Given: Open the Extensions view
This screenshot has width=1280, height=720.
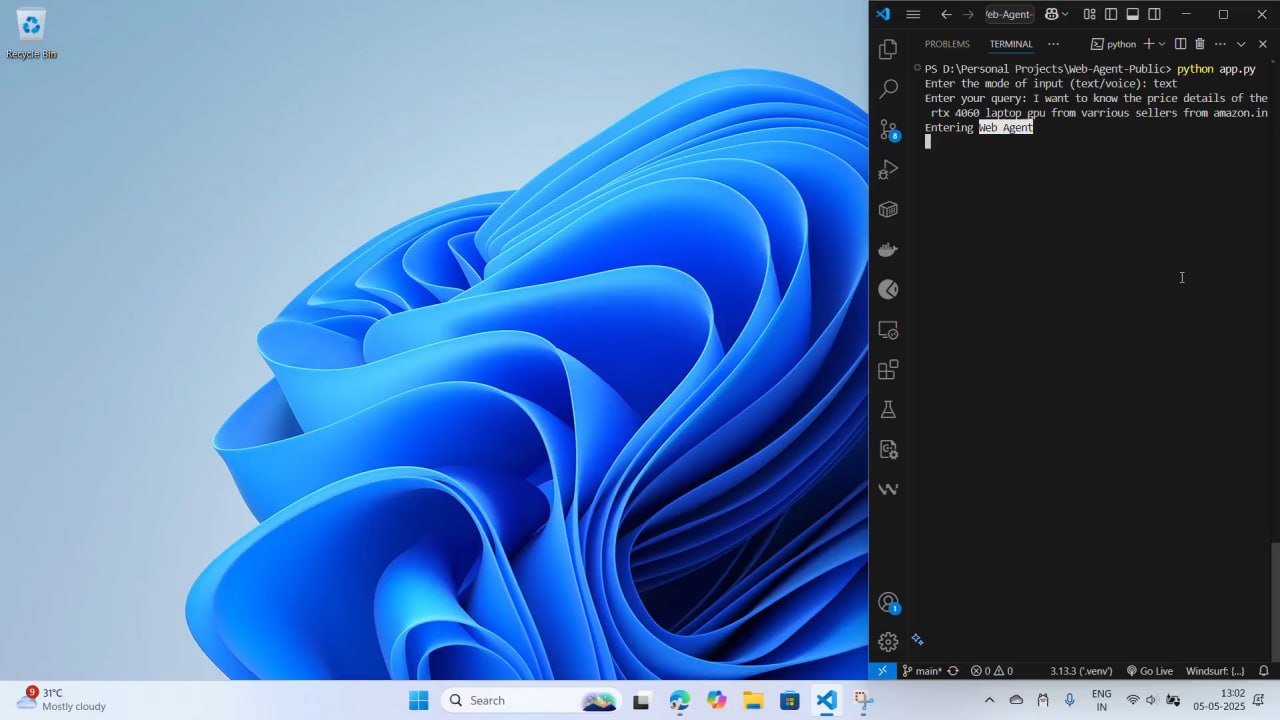Looking at the screenshot, I should pyautogui.click(x=887, y=370).
